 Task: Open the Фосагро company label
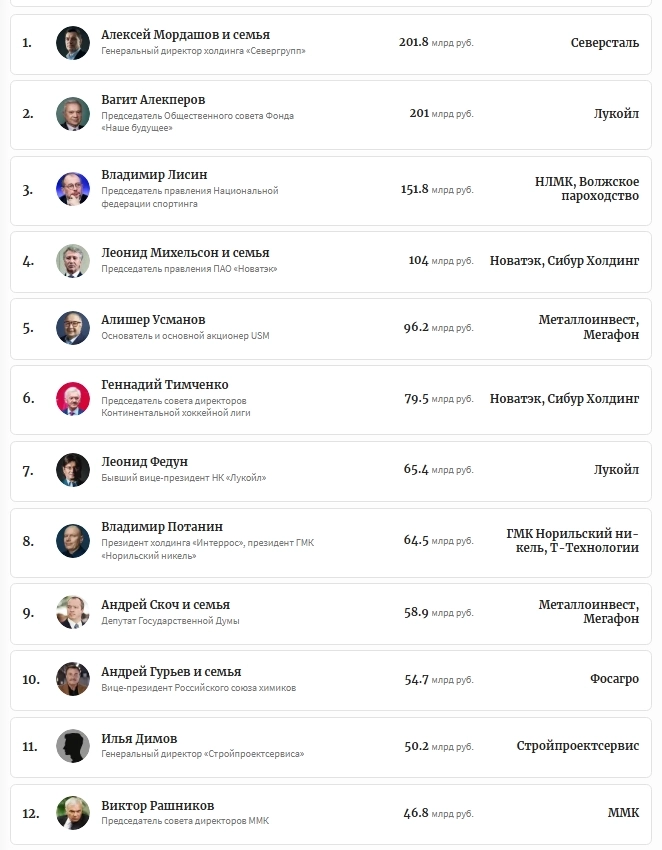(x=614, y=679)
